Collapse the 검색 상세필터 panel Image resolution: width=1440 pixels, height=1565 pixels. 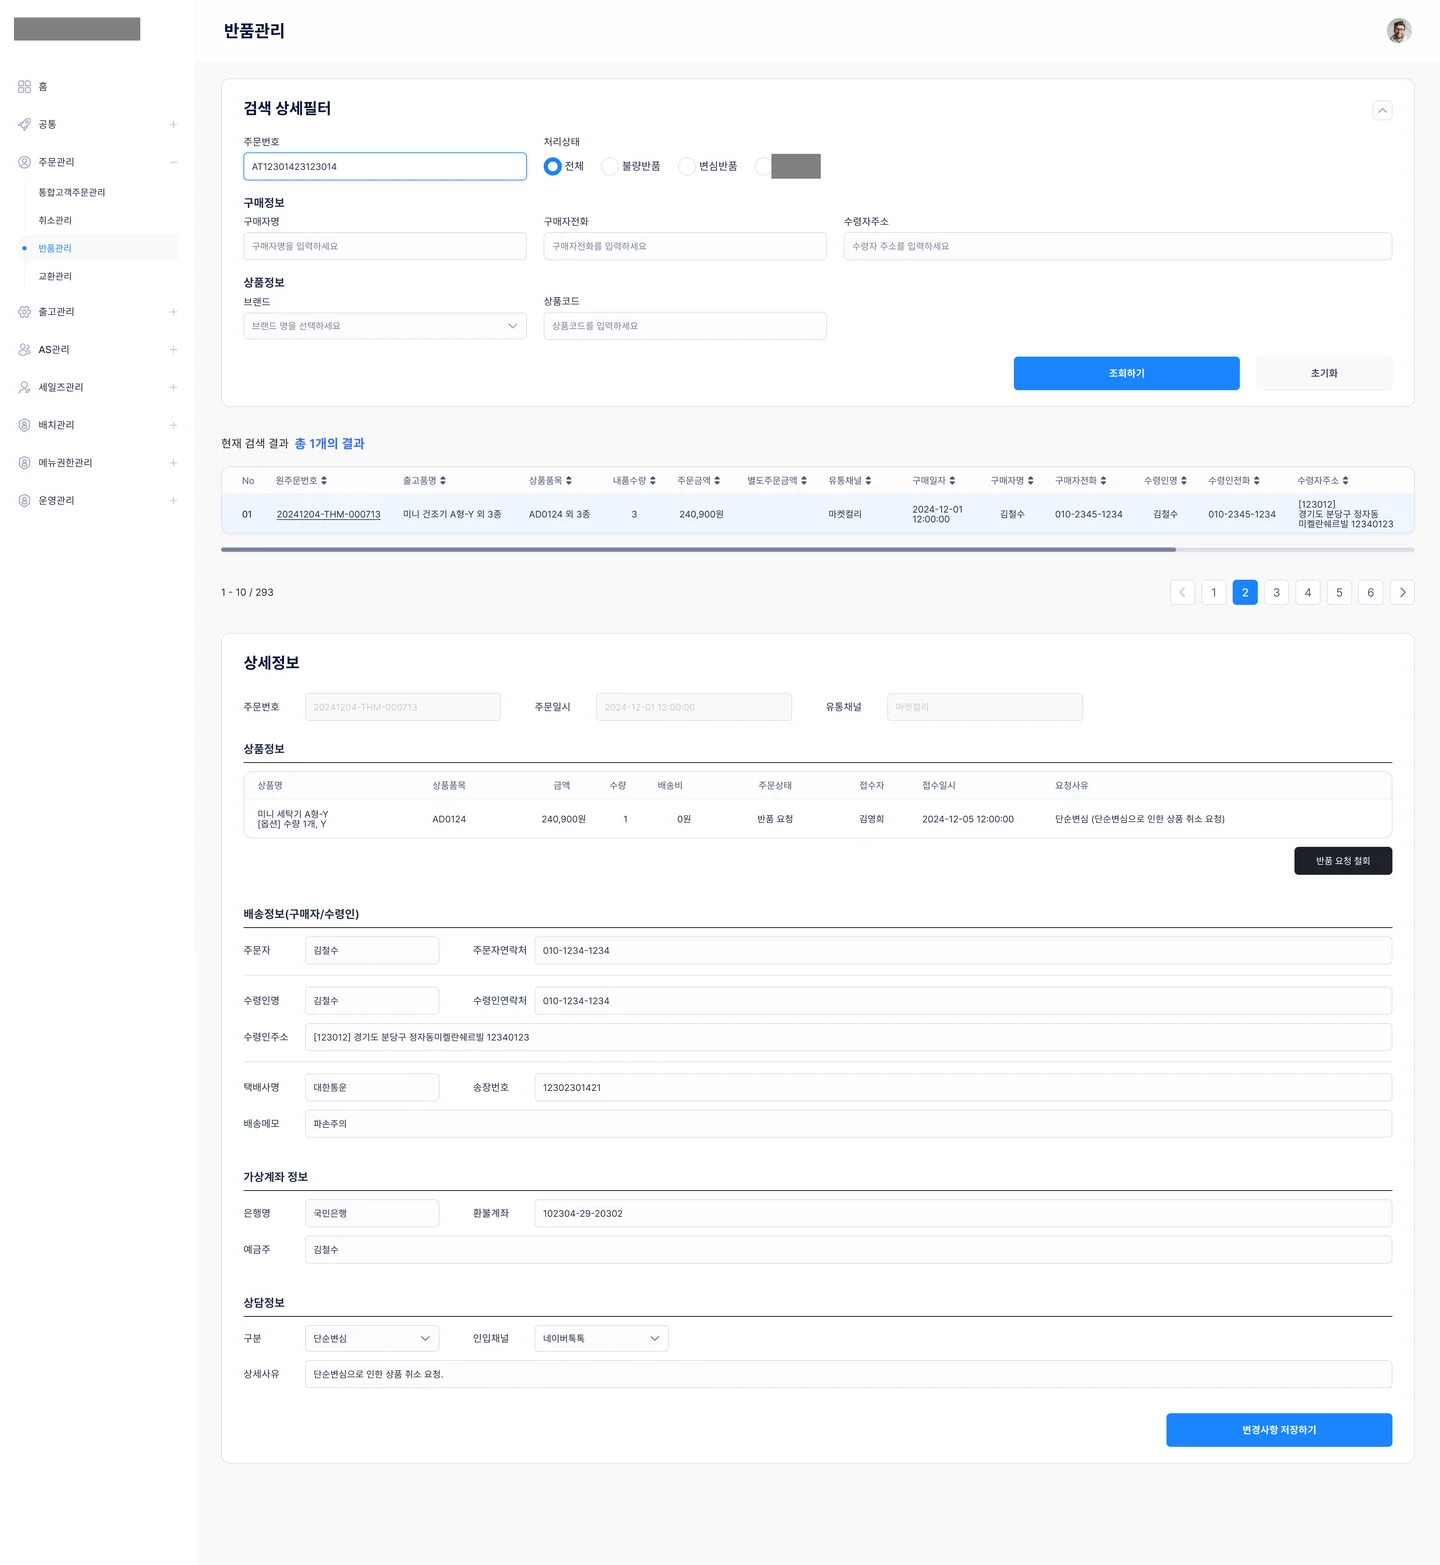point(1382,110)
